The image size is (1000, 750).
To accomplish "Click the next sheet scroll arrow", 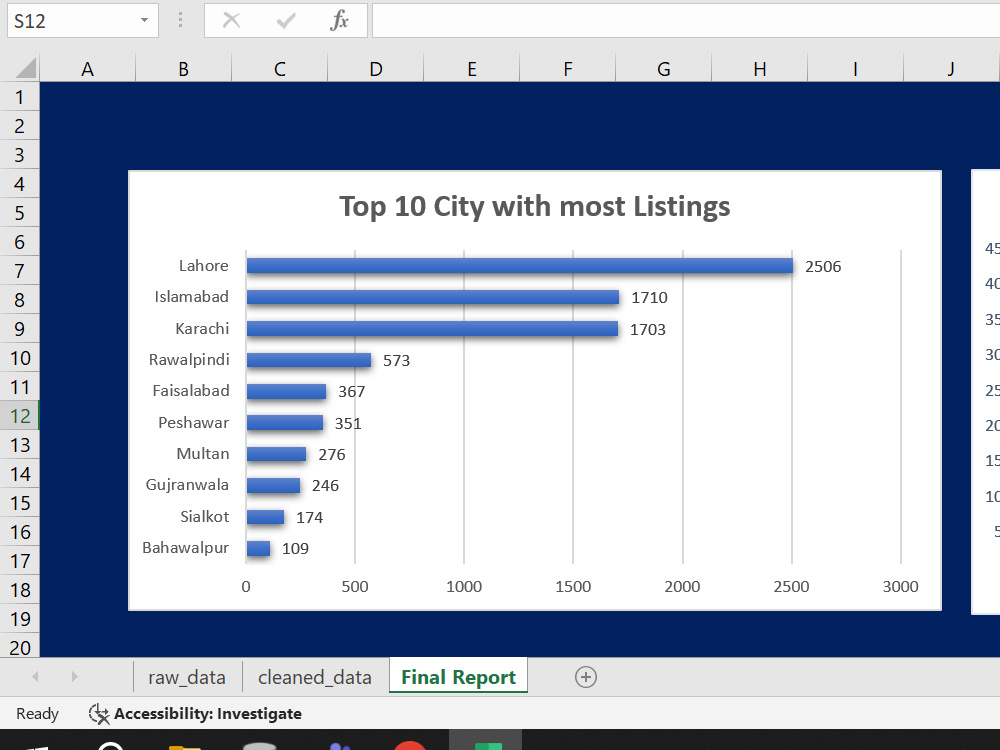I will [74, 677].
